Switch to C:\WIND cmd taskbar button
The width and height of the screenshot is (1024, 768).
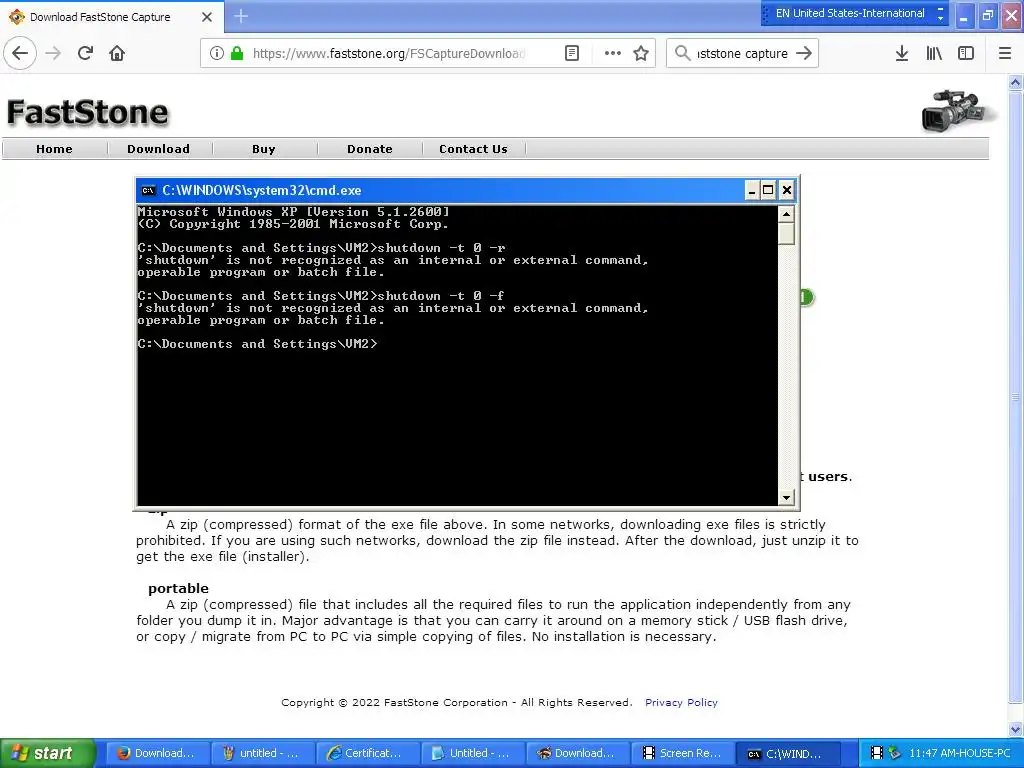pos(788,753)
